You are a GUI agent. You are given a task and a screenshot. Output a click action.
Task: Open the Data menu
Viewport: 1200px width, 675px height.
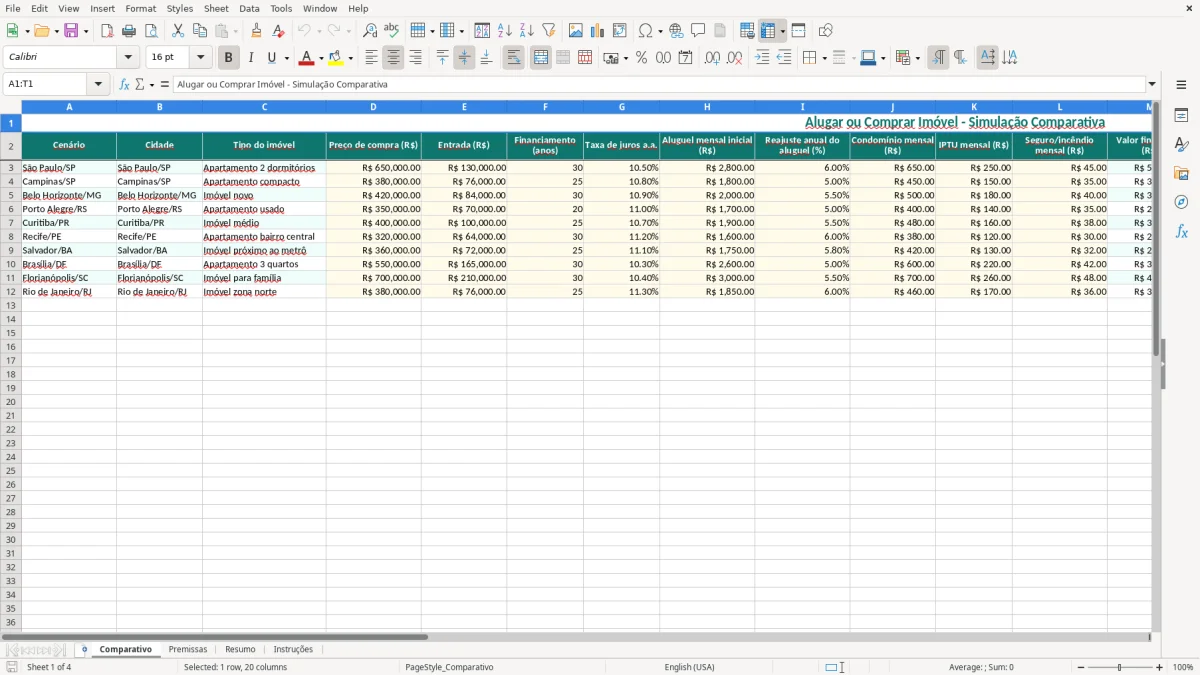pyautogui.click(x=249, y=8)
